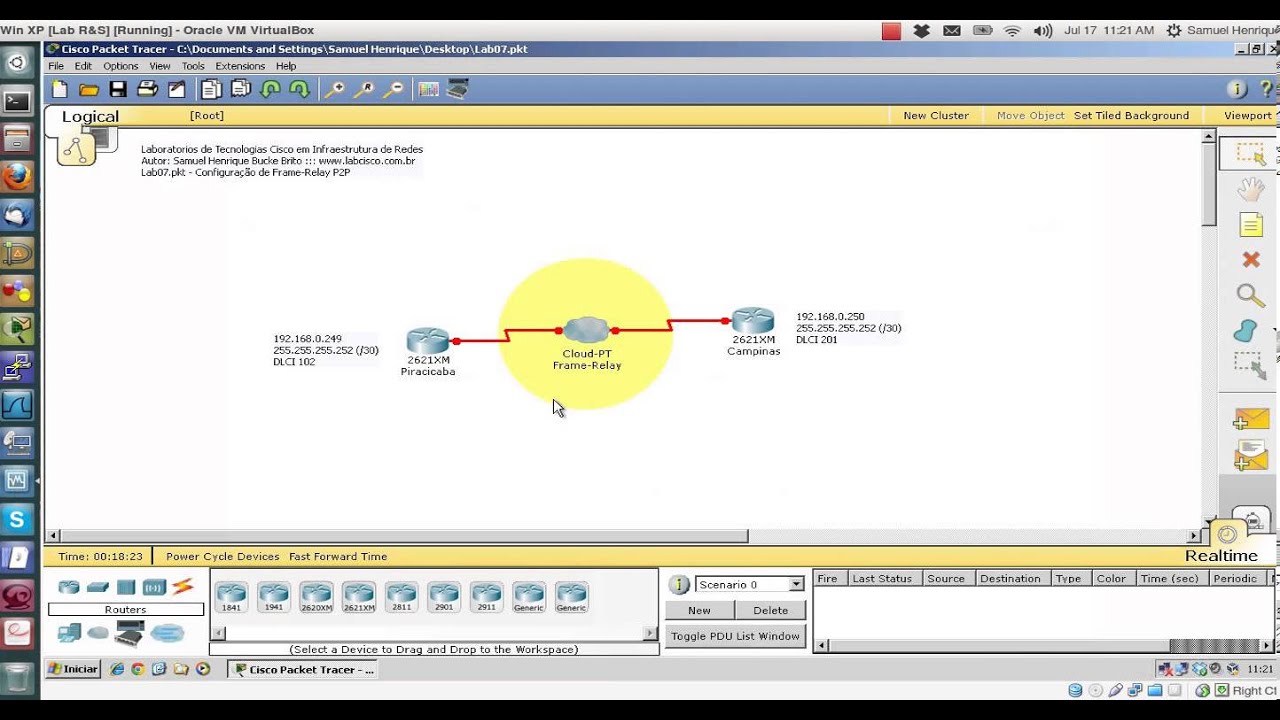Reset zoom with the R magnifier
Viewport: 1280px width, 720px height.
364,89
